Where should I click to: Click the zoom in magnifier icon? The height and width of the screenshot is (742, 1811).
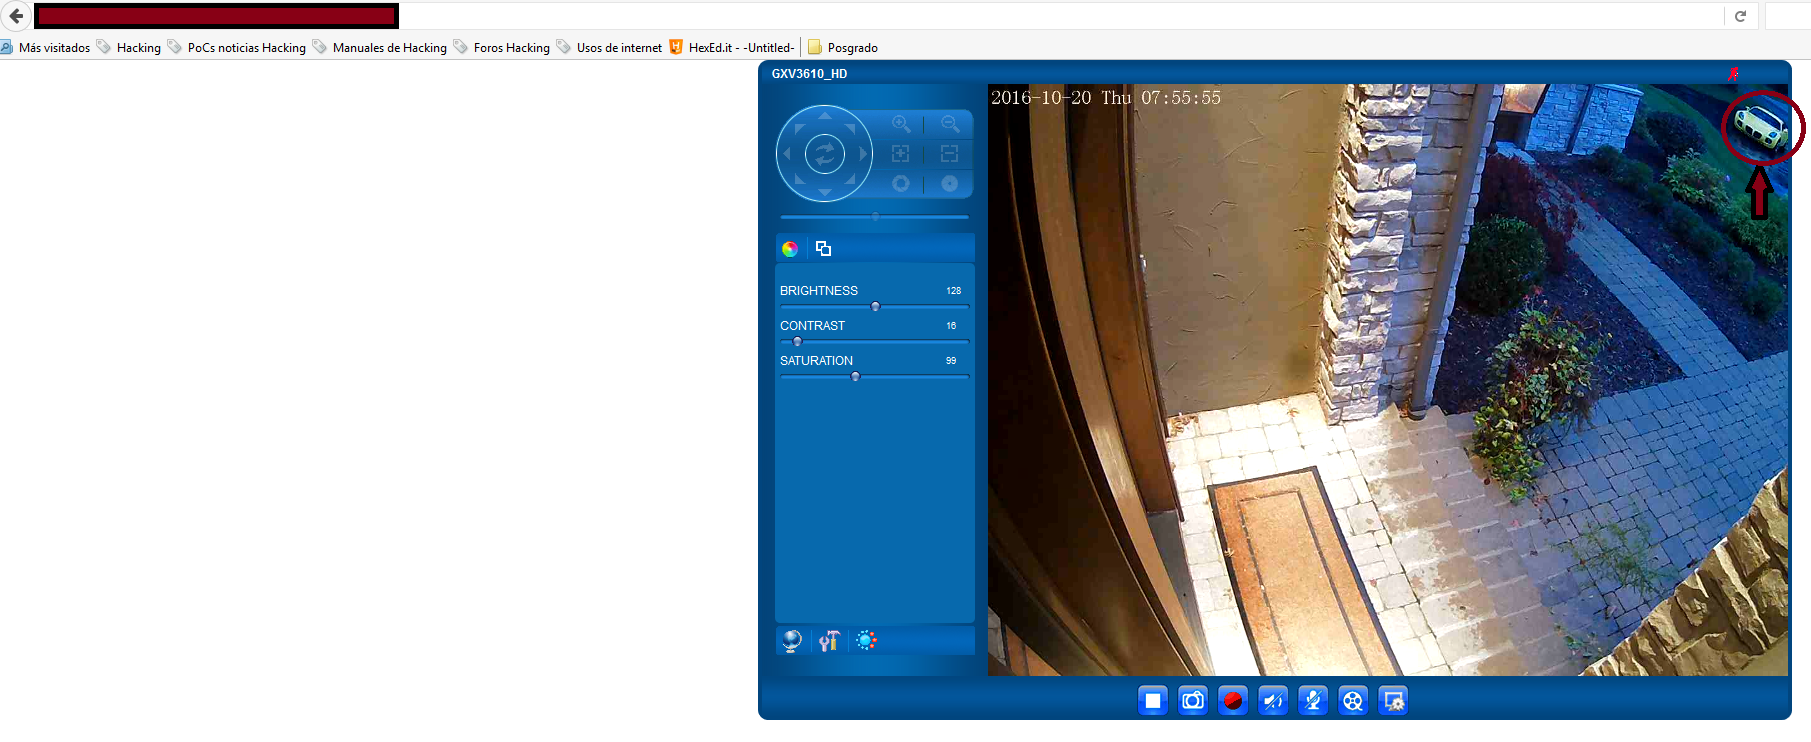901,124
